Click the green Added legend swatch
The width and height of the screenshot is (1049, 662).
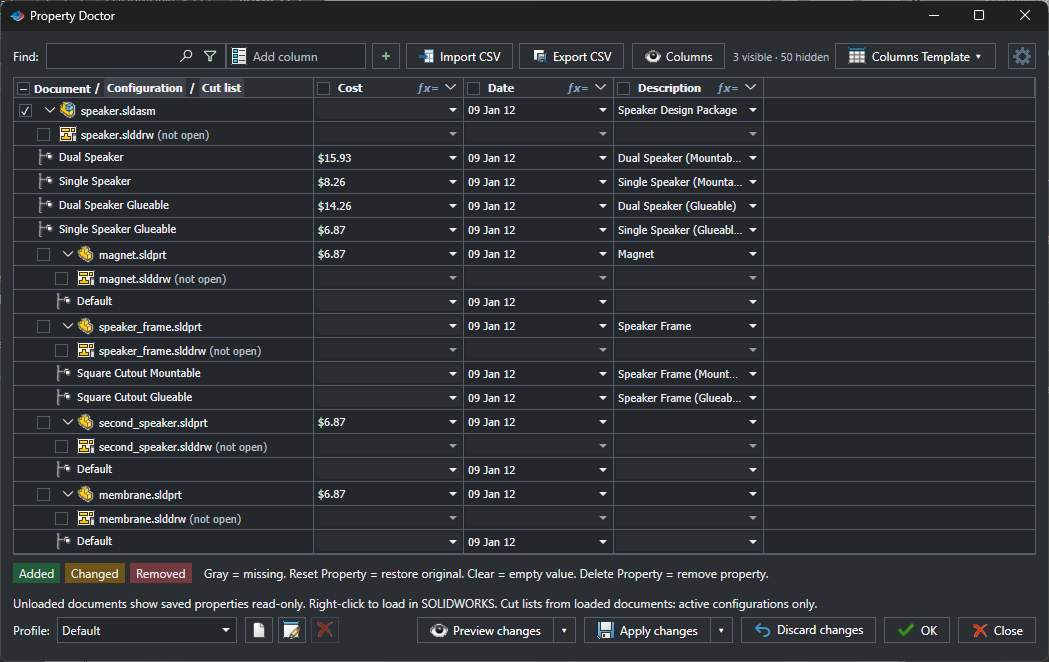coord(36,574)
